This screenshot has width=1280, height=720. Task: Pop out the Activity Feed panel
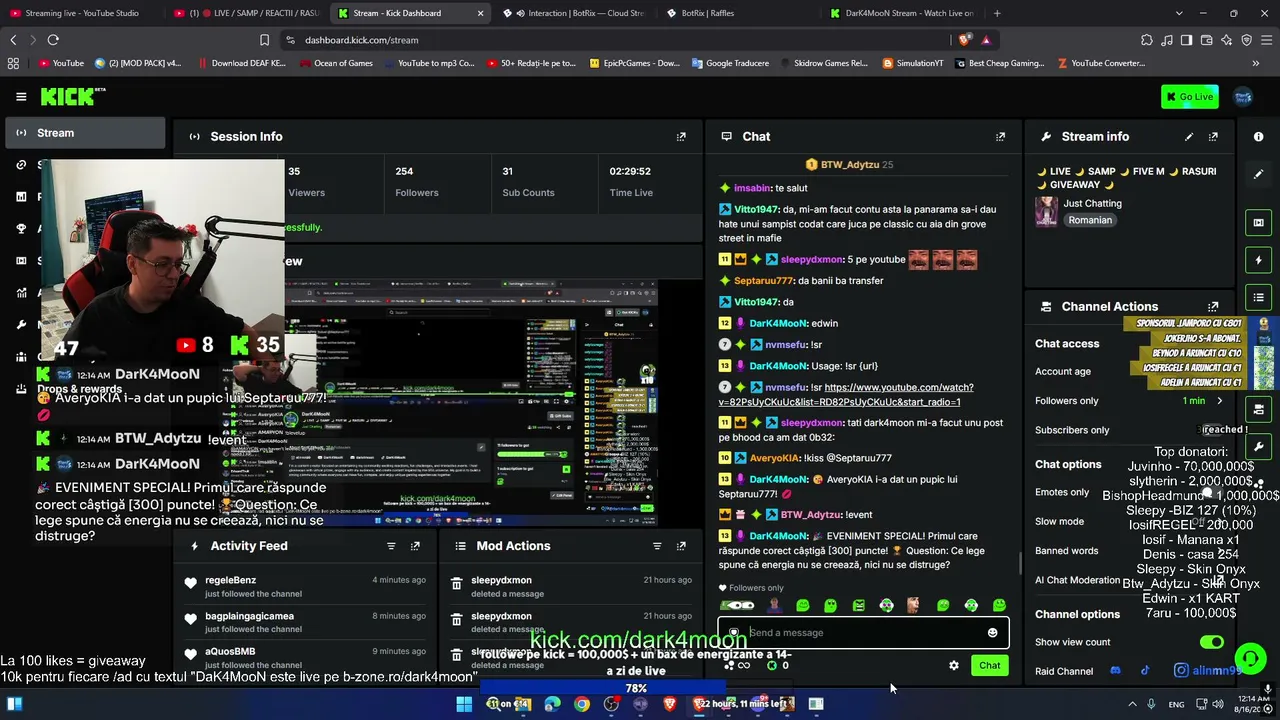415,546
